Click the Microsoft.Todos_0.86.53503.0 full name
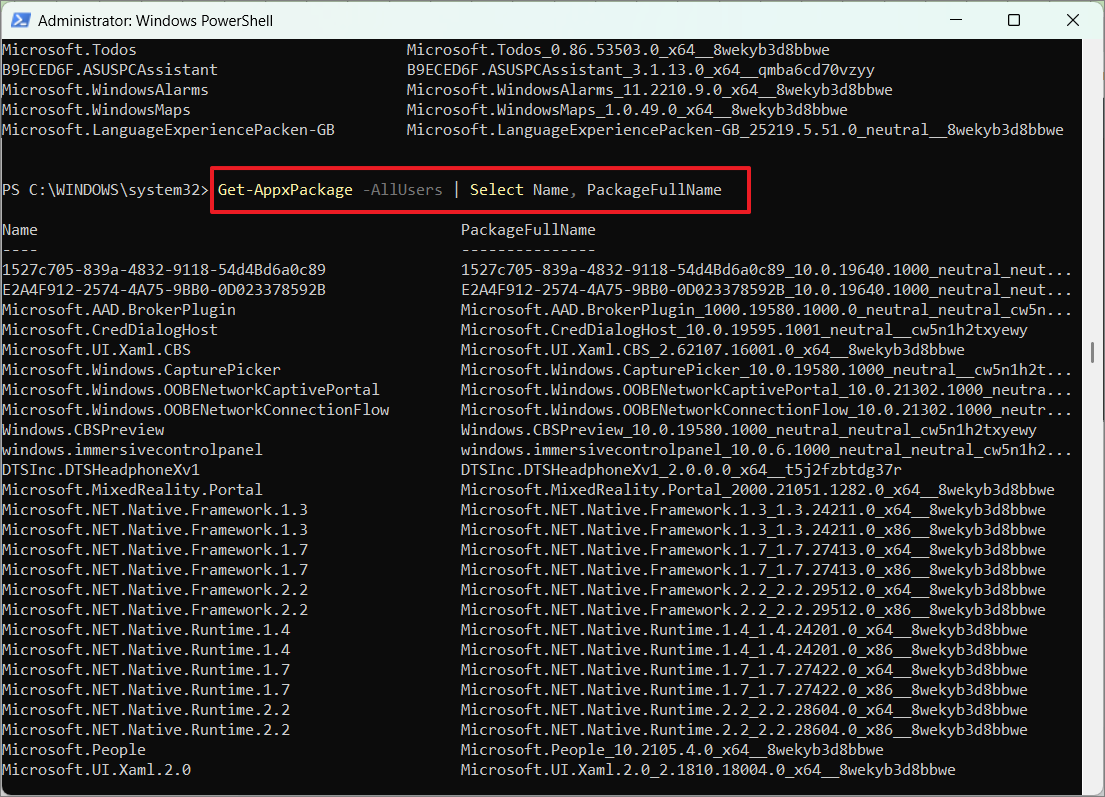Screen dimensions: 1105x797 pyautogui.click(x=618, y=49)
